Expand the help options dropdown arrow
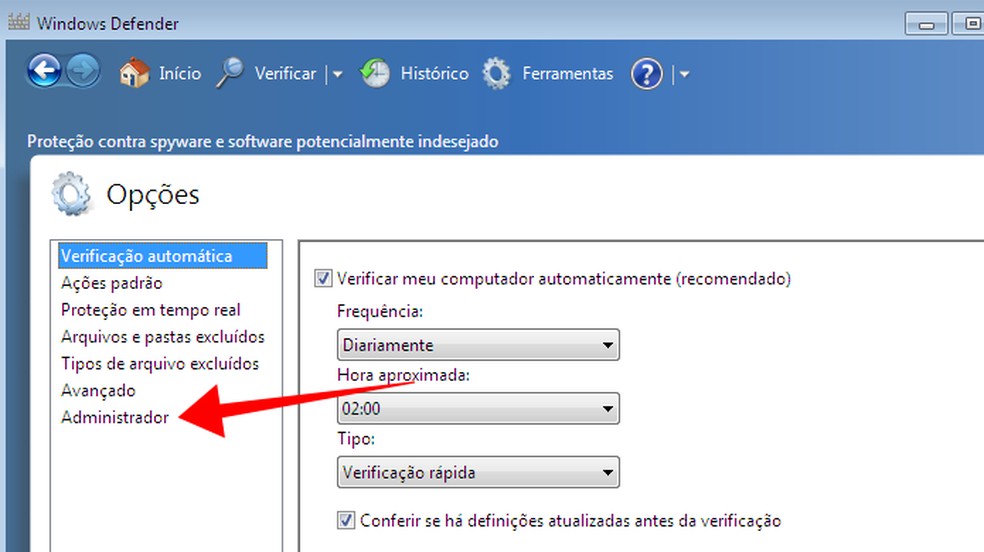 coord(684,74)
